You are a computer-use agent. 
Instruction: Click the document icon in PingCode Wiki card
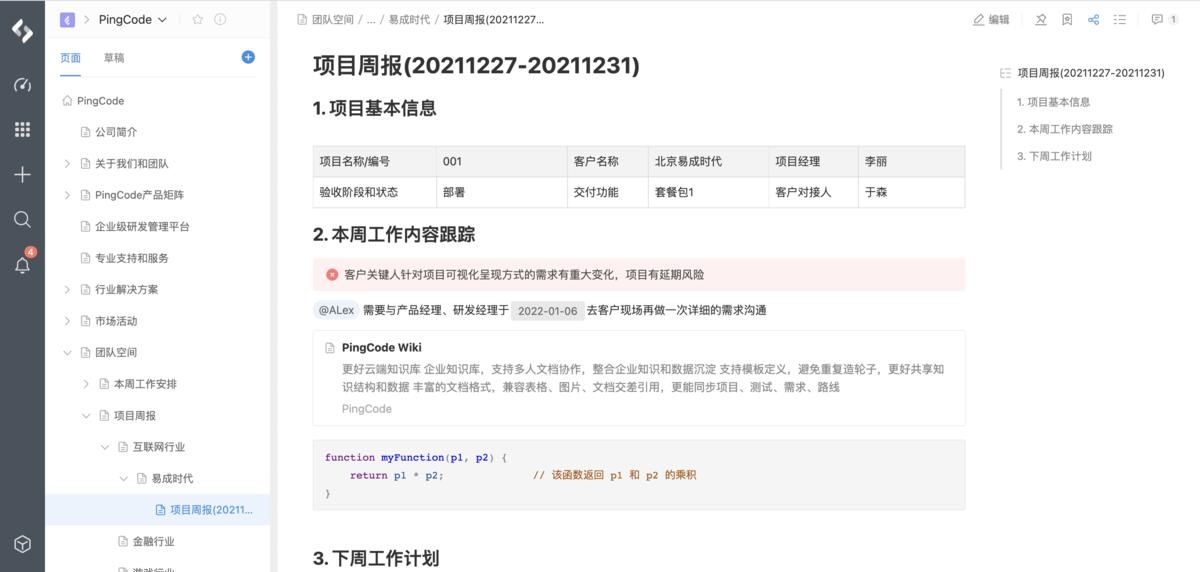pyautogui.click(x=330, y=348)
